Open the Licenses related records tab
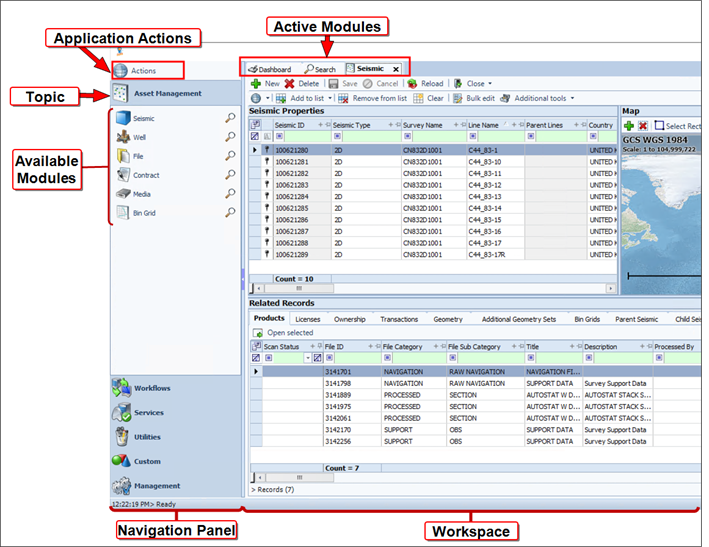The height and width of the screenshot is (547, 709). [308, 319]
